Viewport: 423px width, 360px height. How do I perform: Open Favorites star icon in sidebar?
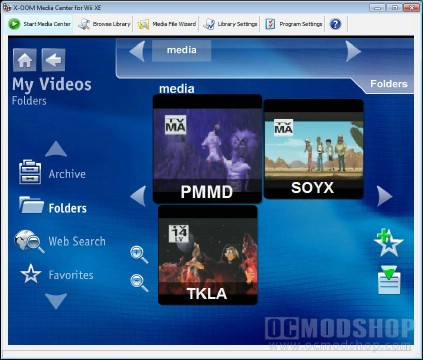pos(31,274)
